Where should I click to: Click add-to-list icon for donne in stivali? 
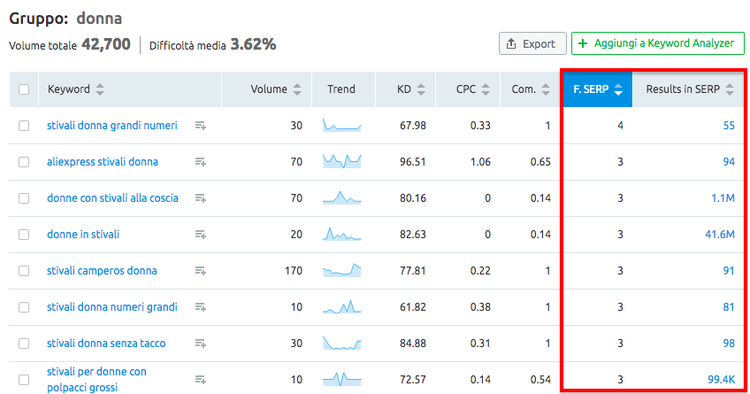[200, 235]
